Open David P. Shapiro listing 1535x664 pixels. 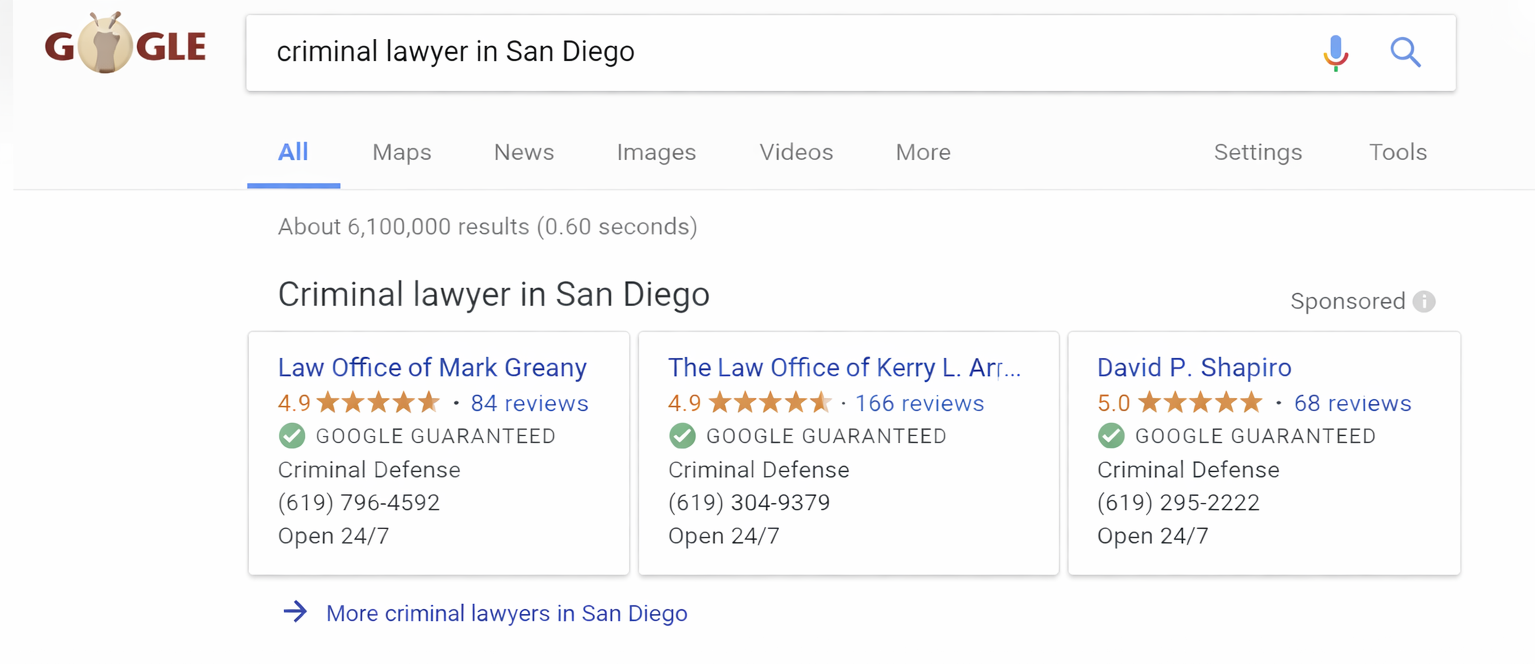click(1194, 367)
